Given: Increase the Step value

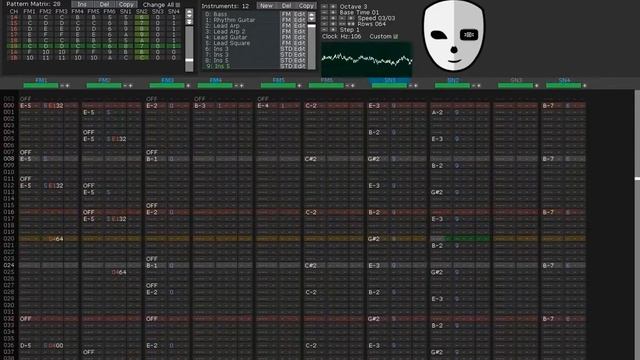Looking at the screenshot, I should point(333,29).
